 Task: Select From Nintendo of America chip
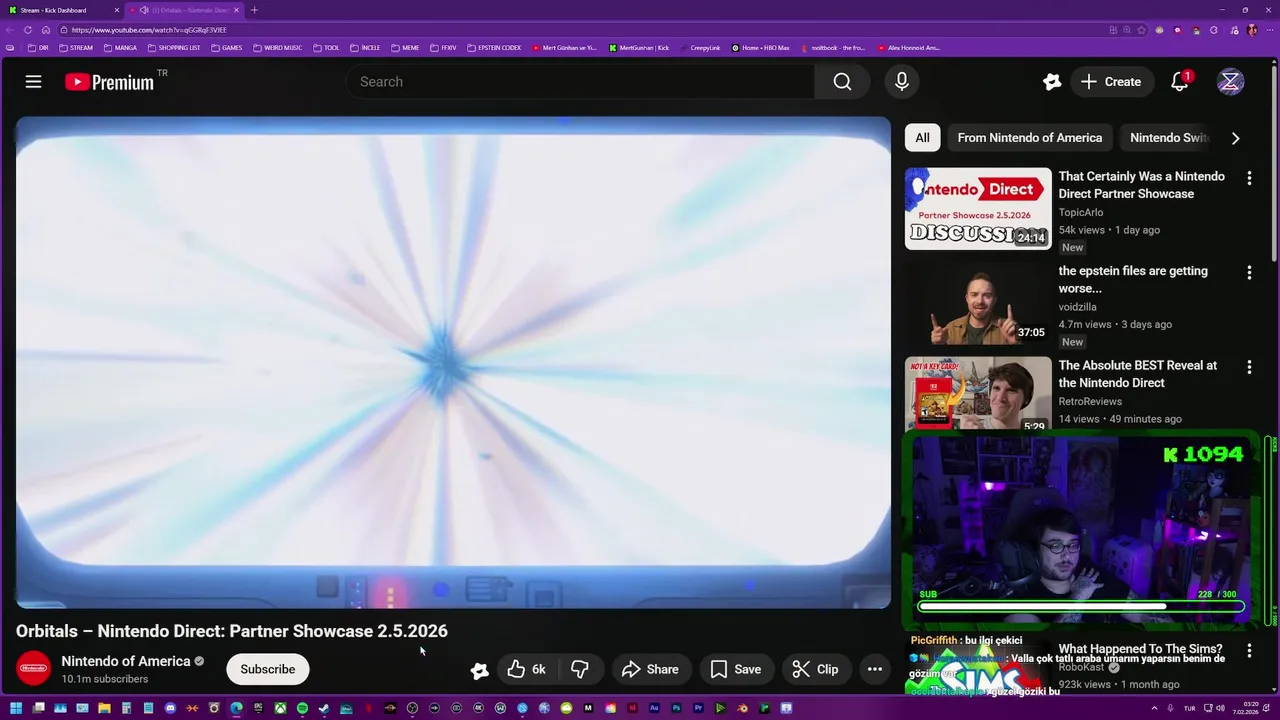point(1029,138)
